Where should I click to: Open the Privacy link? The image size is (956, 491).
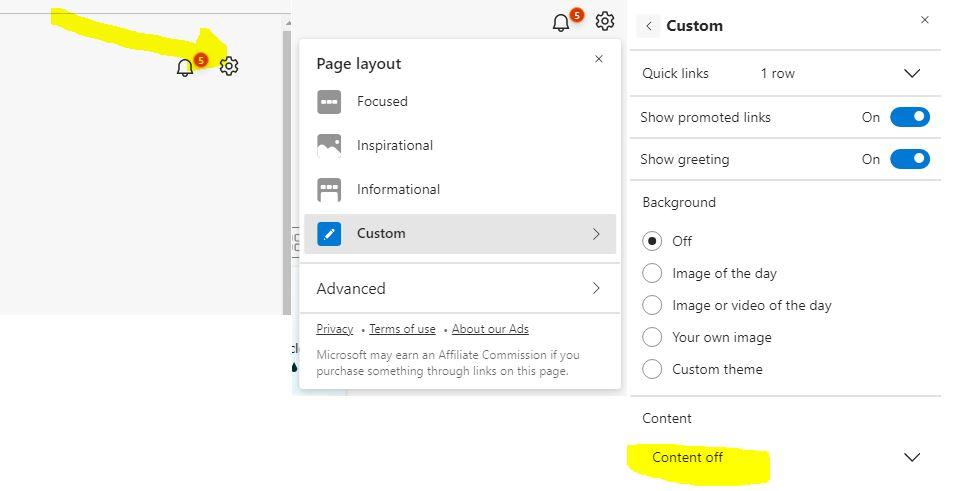pyautogui.click(x=334, y=329)
